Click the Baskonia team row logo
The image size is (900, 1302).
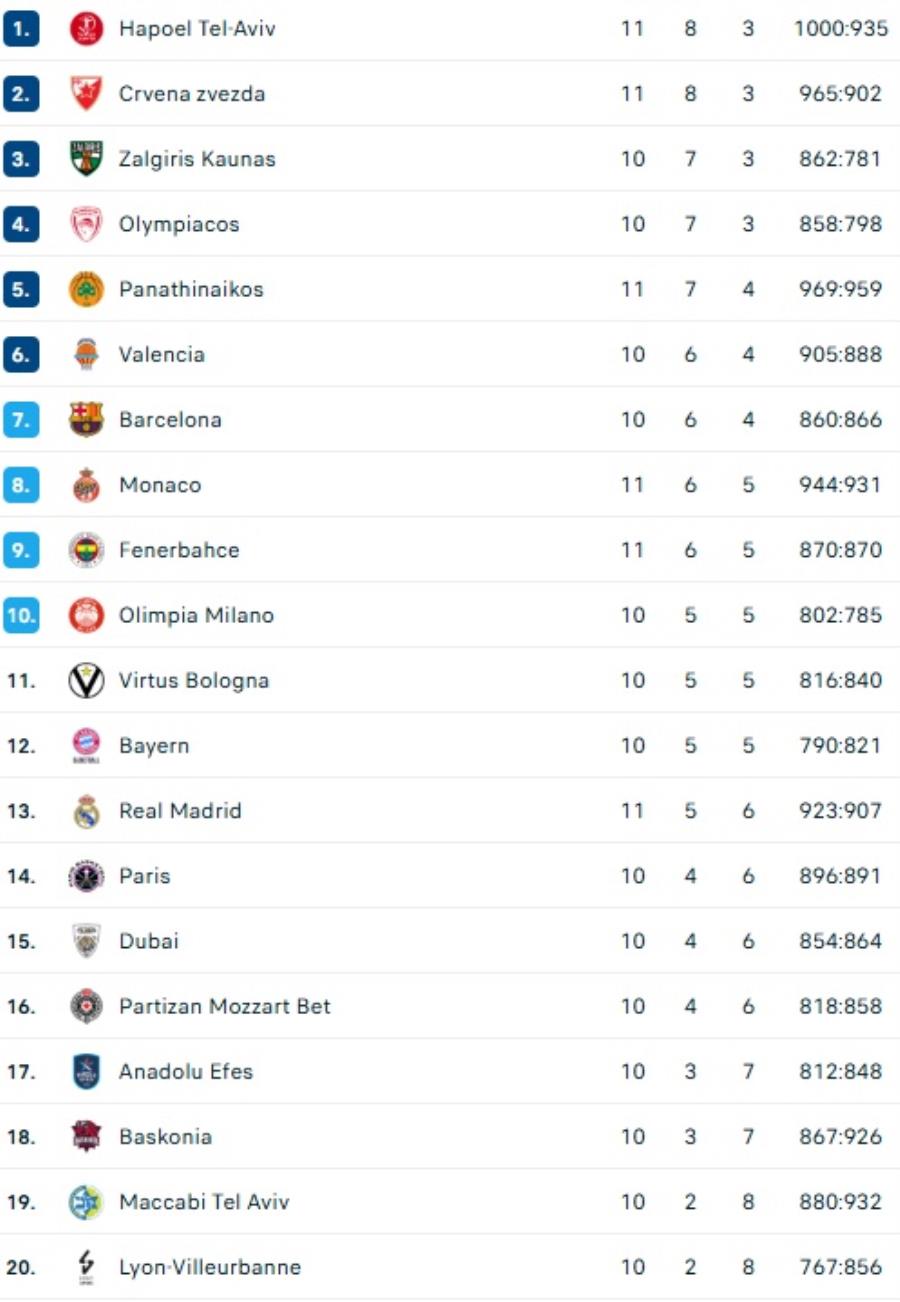(86, 1137)
